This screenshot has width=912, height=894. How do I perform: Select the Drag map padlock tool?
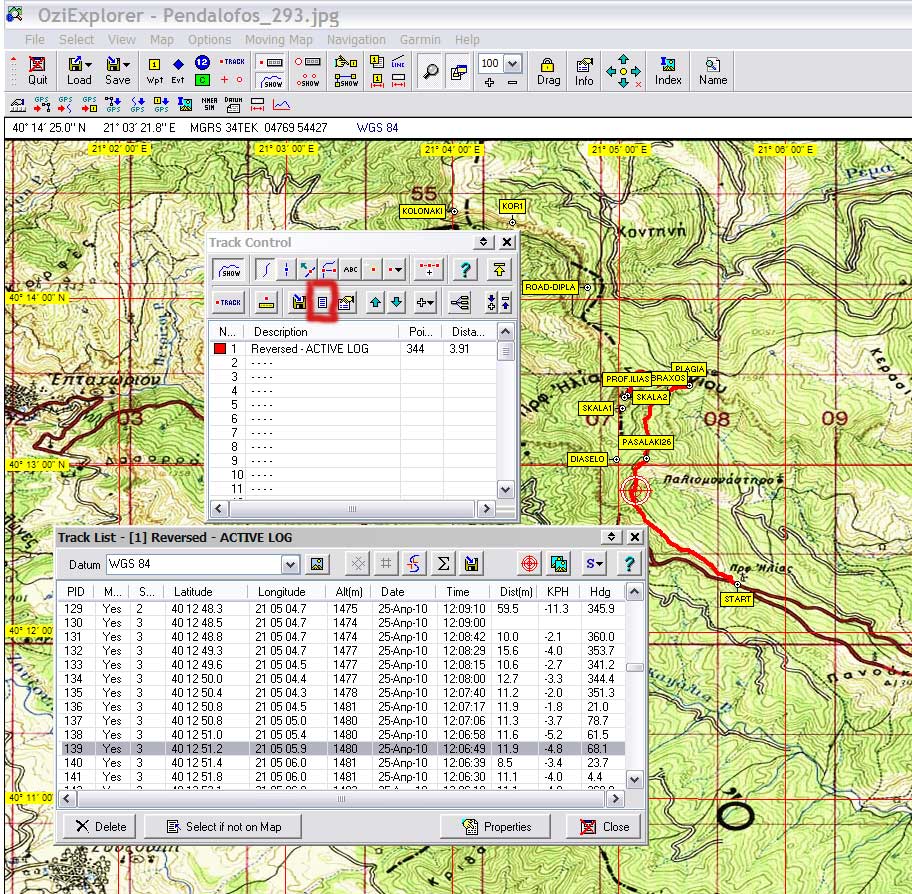tap(547, 70)
